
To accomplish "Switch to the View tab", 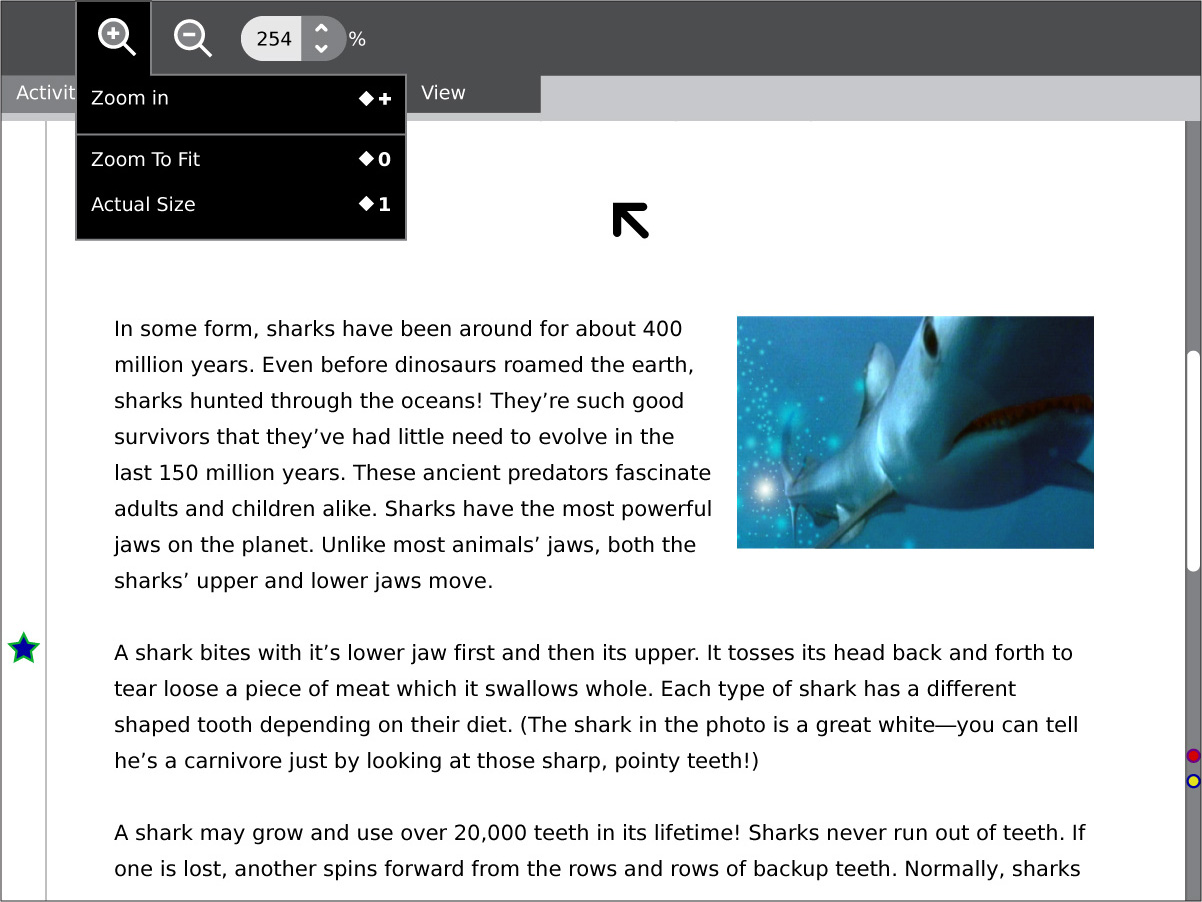I will click(x=443, y=93).
